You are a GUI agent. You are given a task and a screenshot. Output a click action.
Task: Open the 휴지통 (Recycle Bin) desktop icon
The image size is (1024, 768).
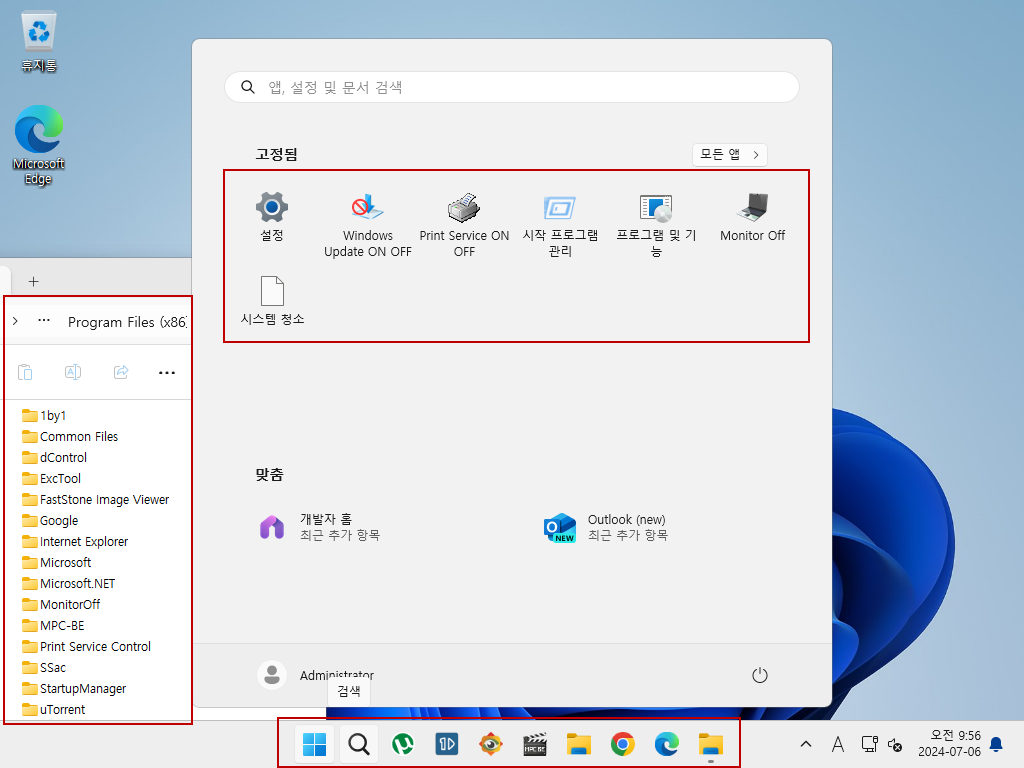(39, 40)
